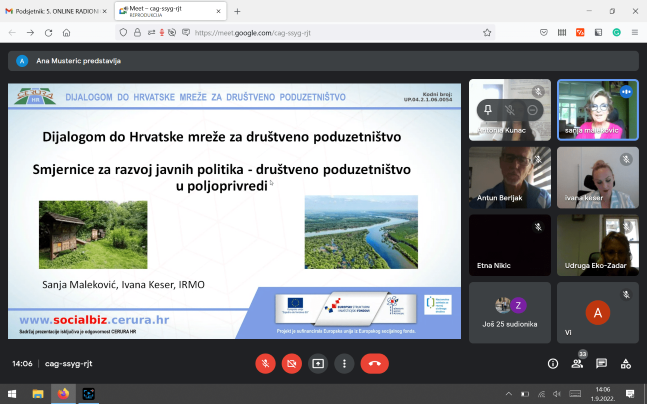Open the chat messages panel
Screen dimensions: 647x404
(601, 364)
